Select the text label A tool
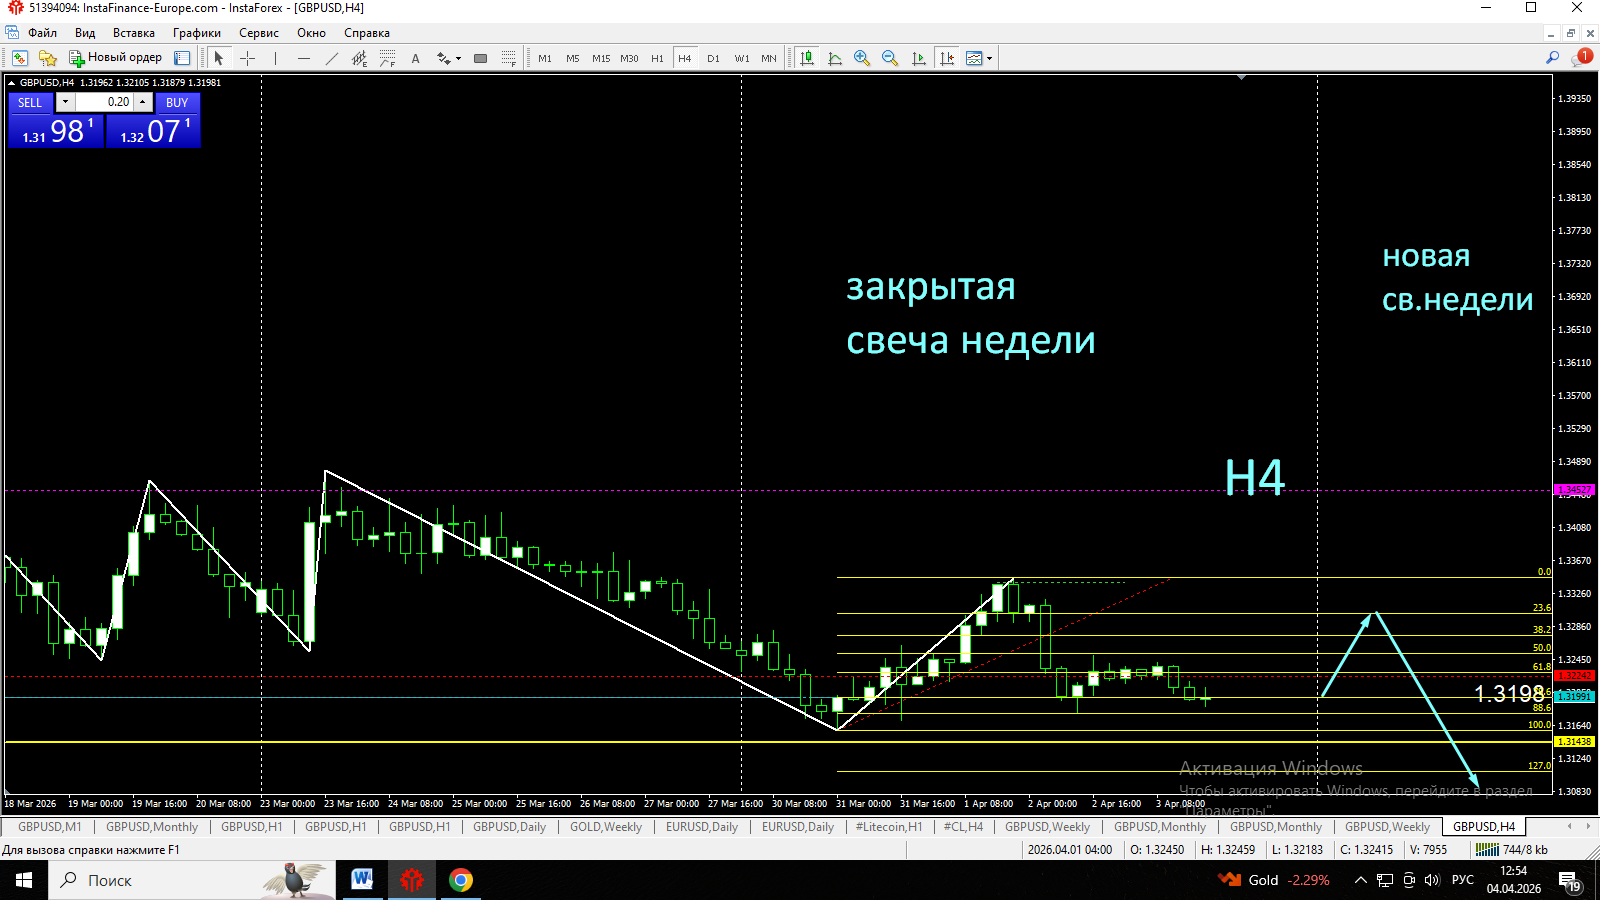The image size is (1600, 900). [x=415, y=58]
